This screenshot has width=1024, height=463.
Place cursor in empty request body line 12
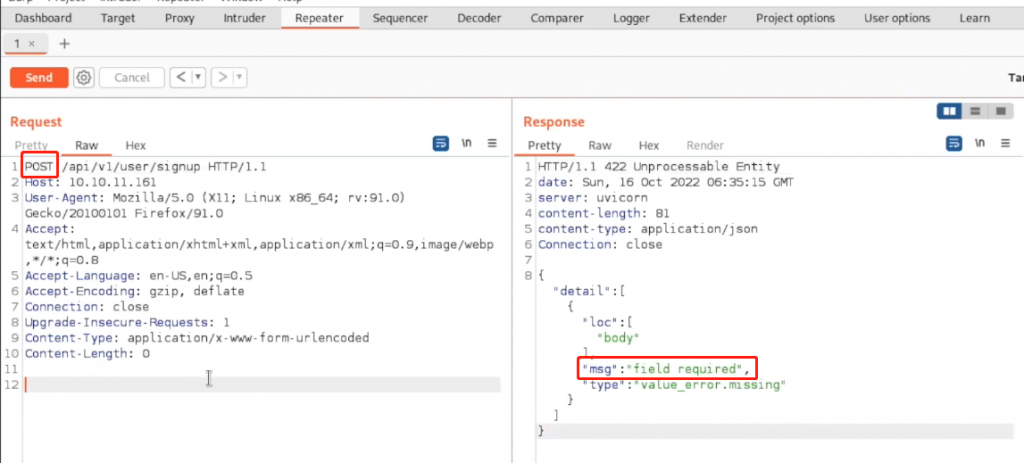261,385
